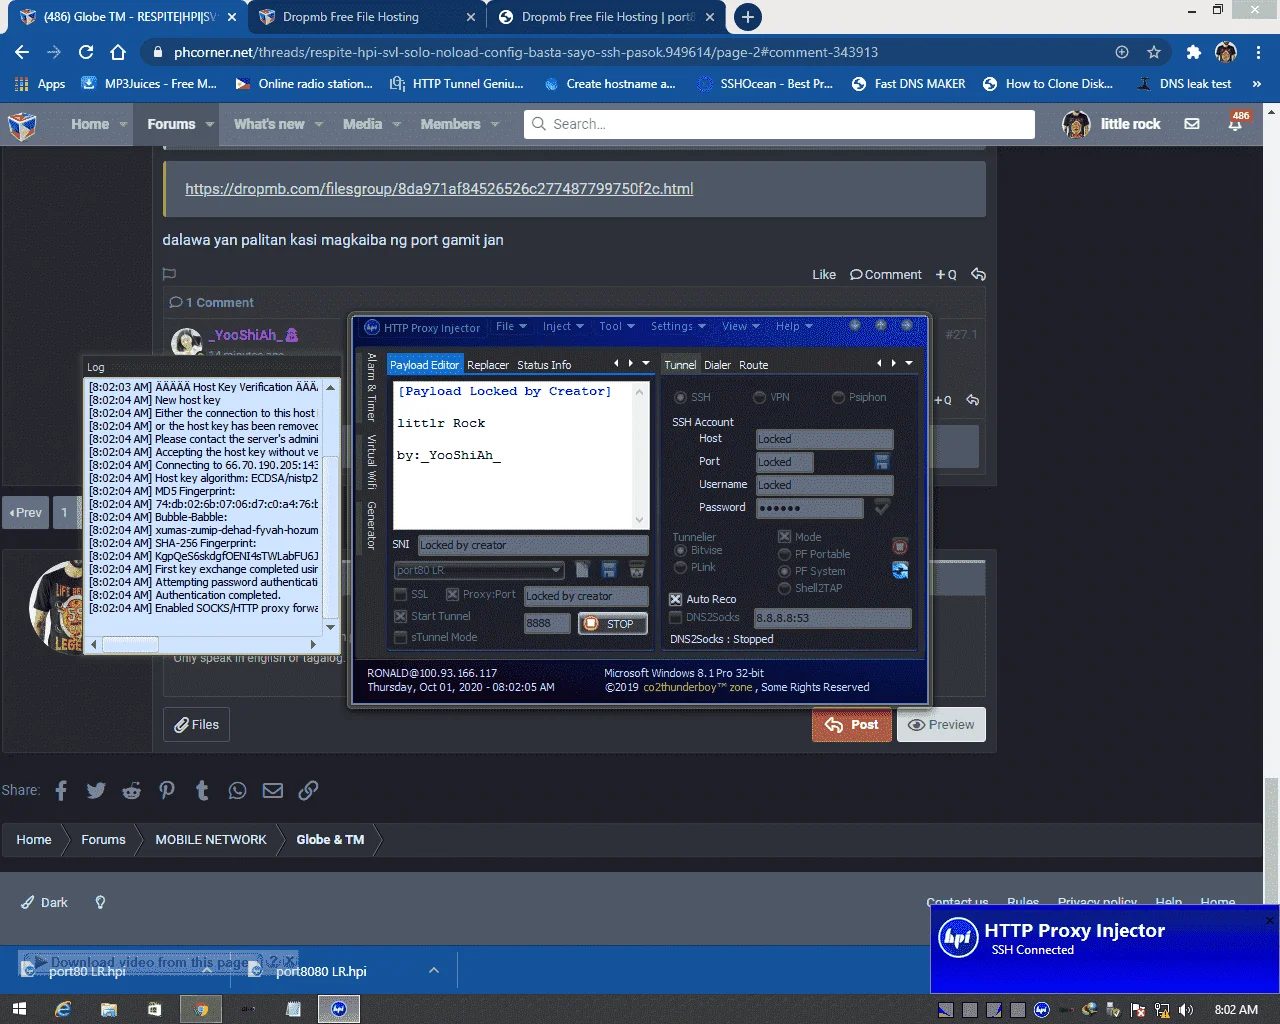This screenshot has width=1280, height=1024.
Task: Click the Files attachment button
Action: [x=197, y=725]
